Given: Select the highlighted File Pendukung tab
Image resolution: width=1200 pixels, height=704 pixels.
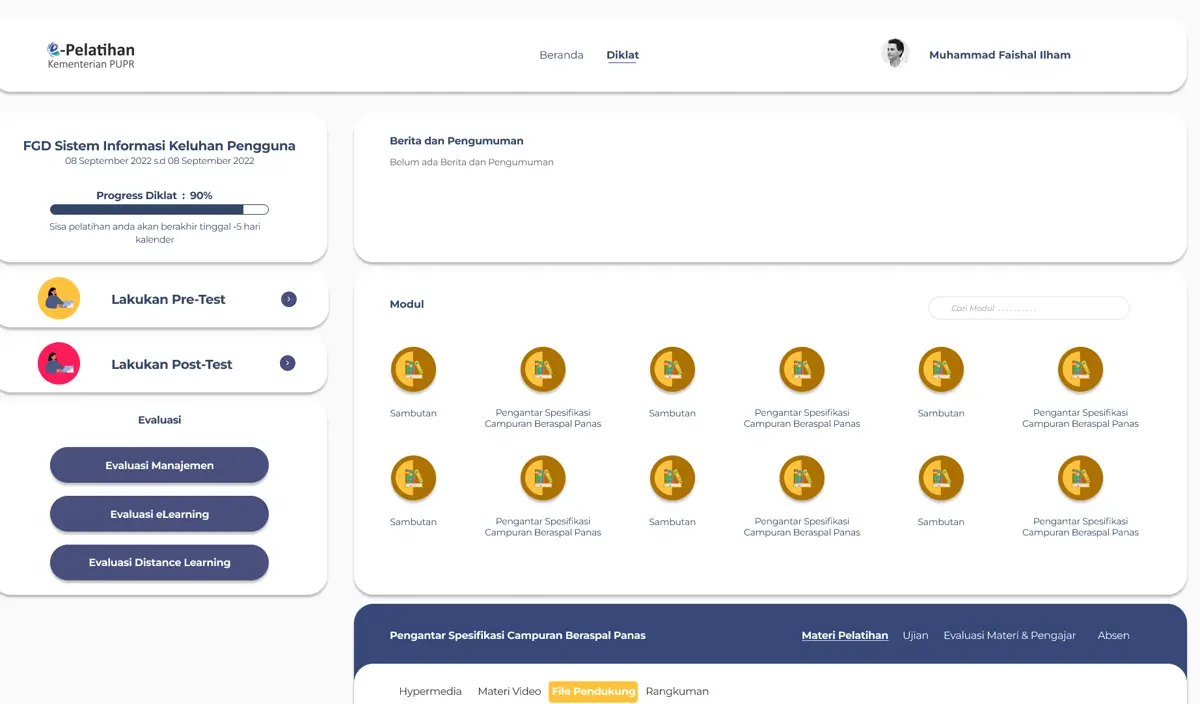Looking at the screenshot, I should coord(593,691).
